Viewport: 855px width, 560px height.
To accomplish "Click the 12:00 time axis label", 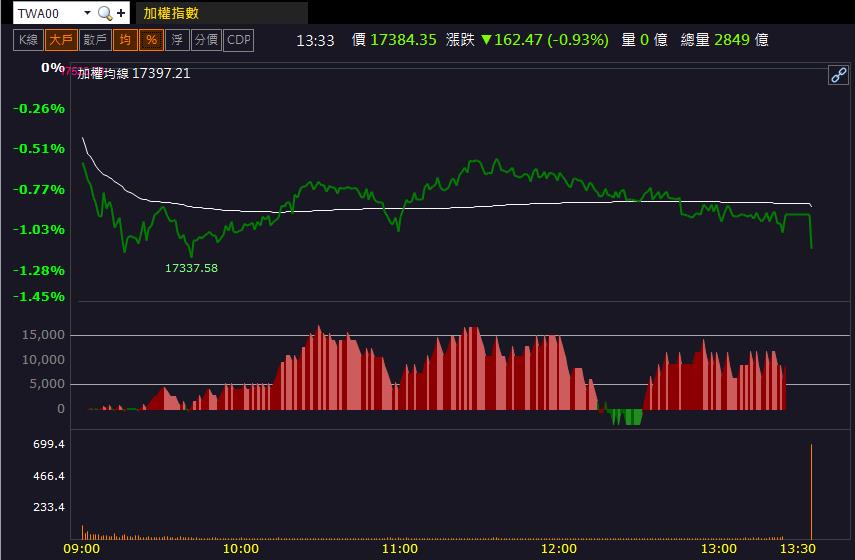I will [559, 549].
